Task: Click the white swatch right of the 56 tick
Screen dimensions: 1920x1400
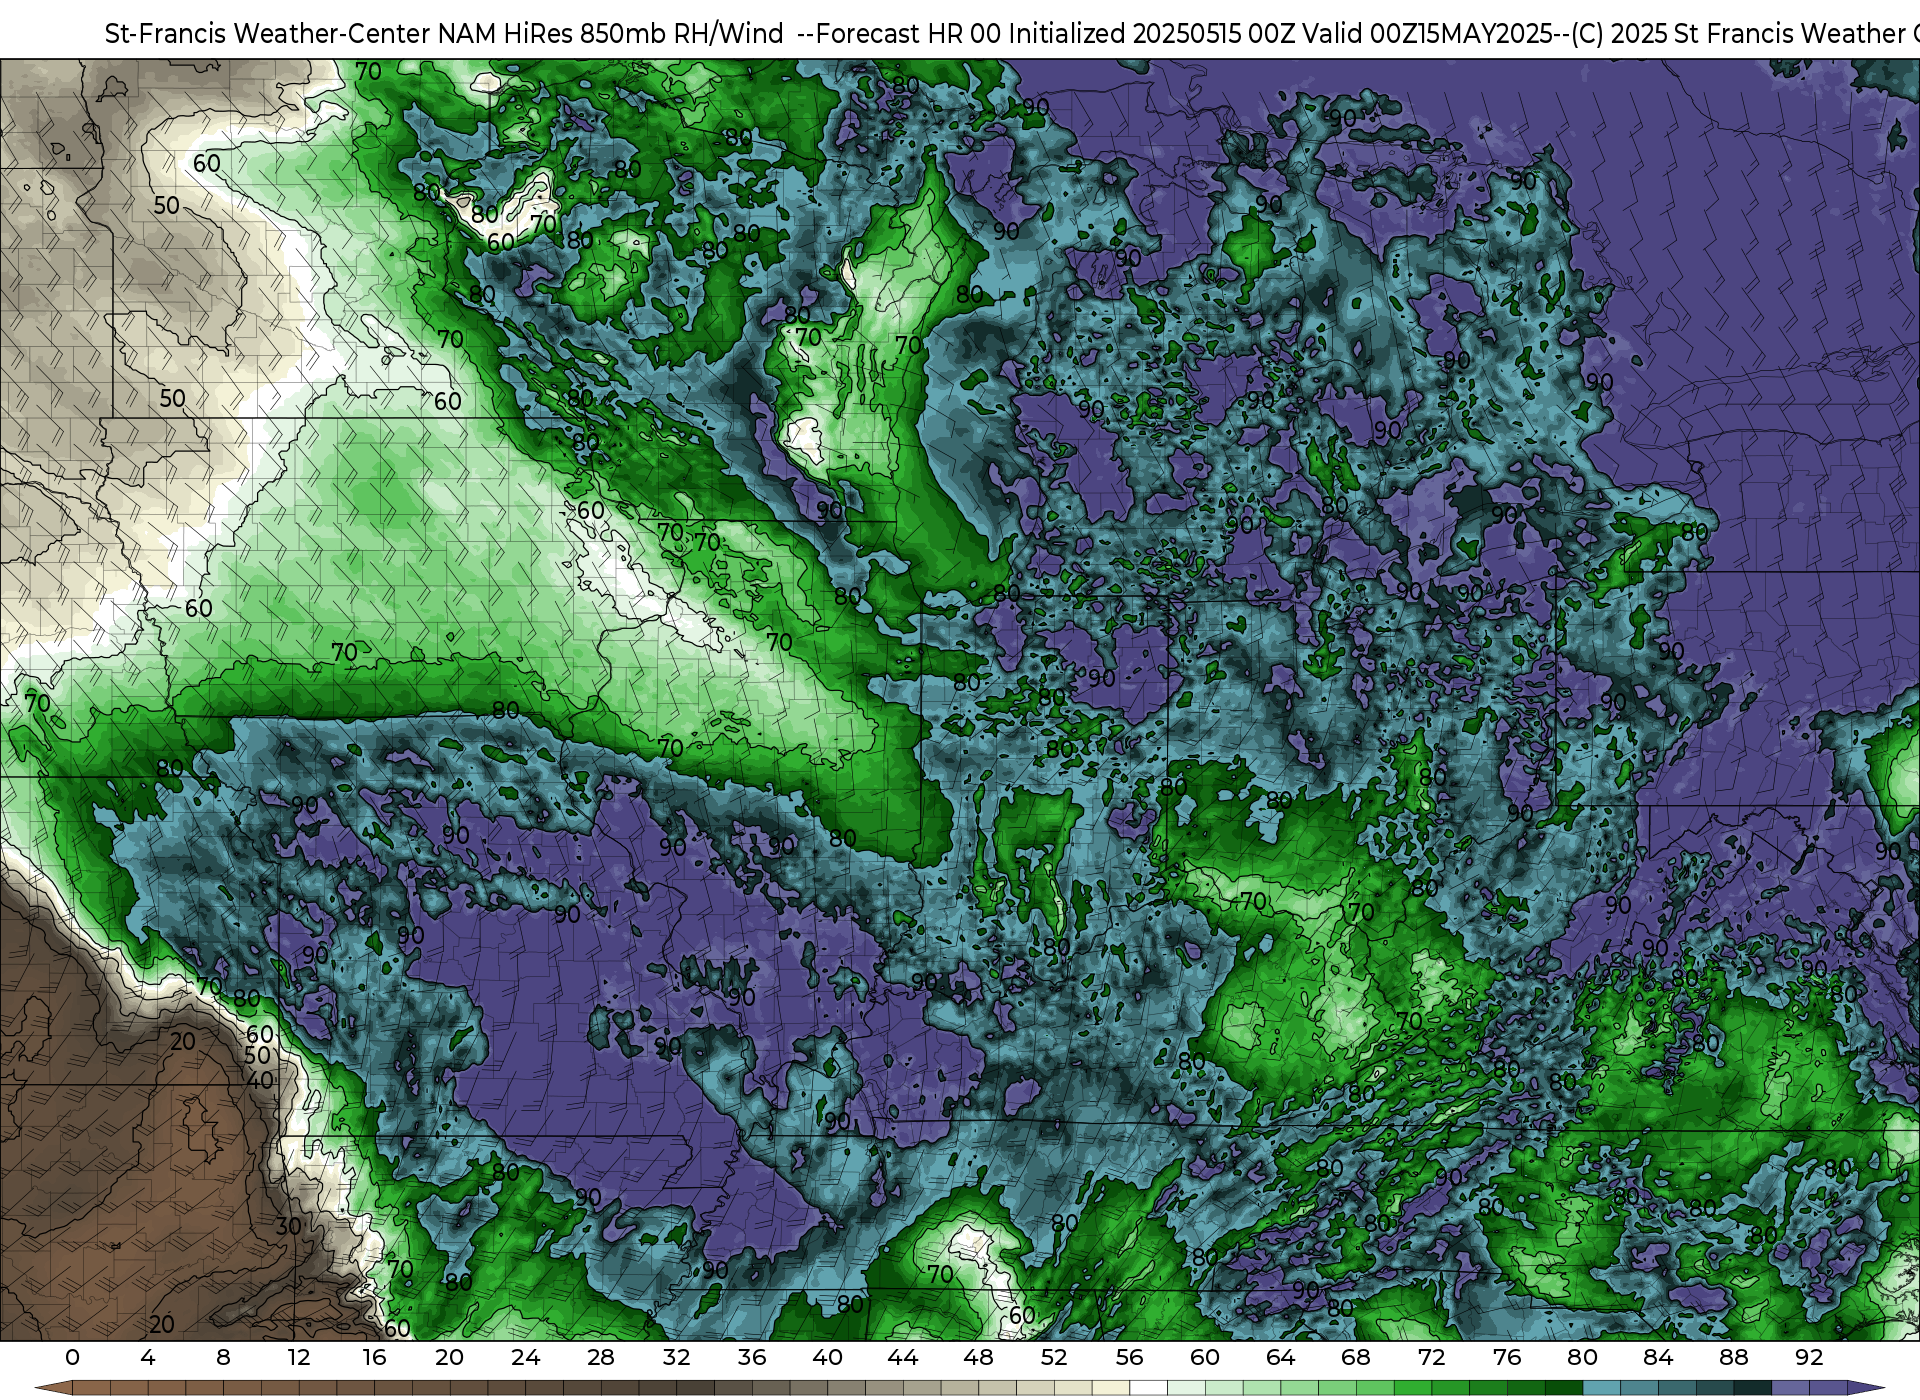Action: coord(1149,1388)
